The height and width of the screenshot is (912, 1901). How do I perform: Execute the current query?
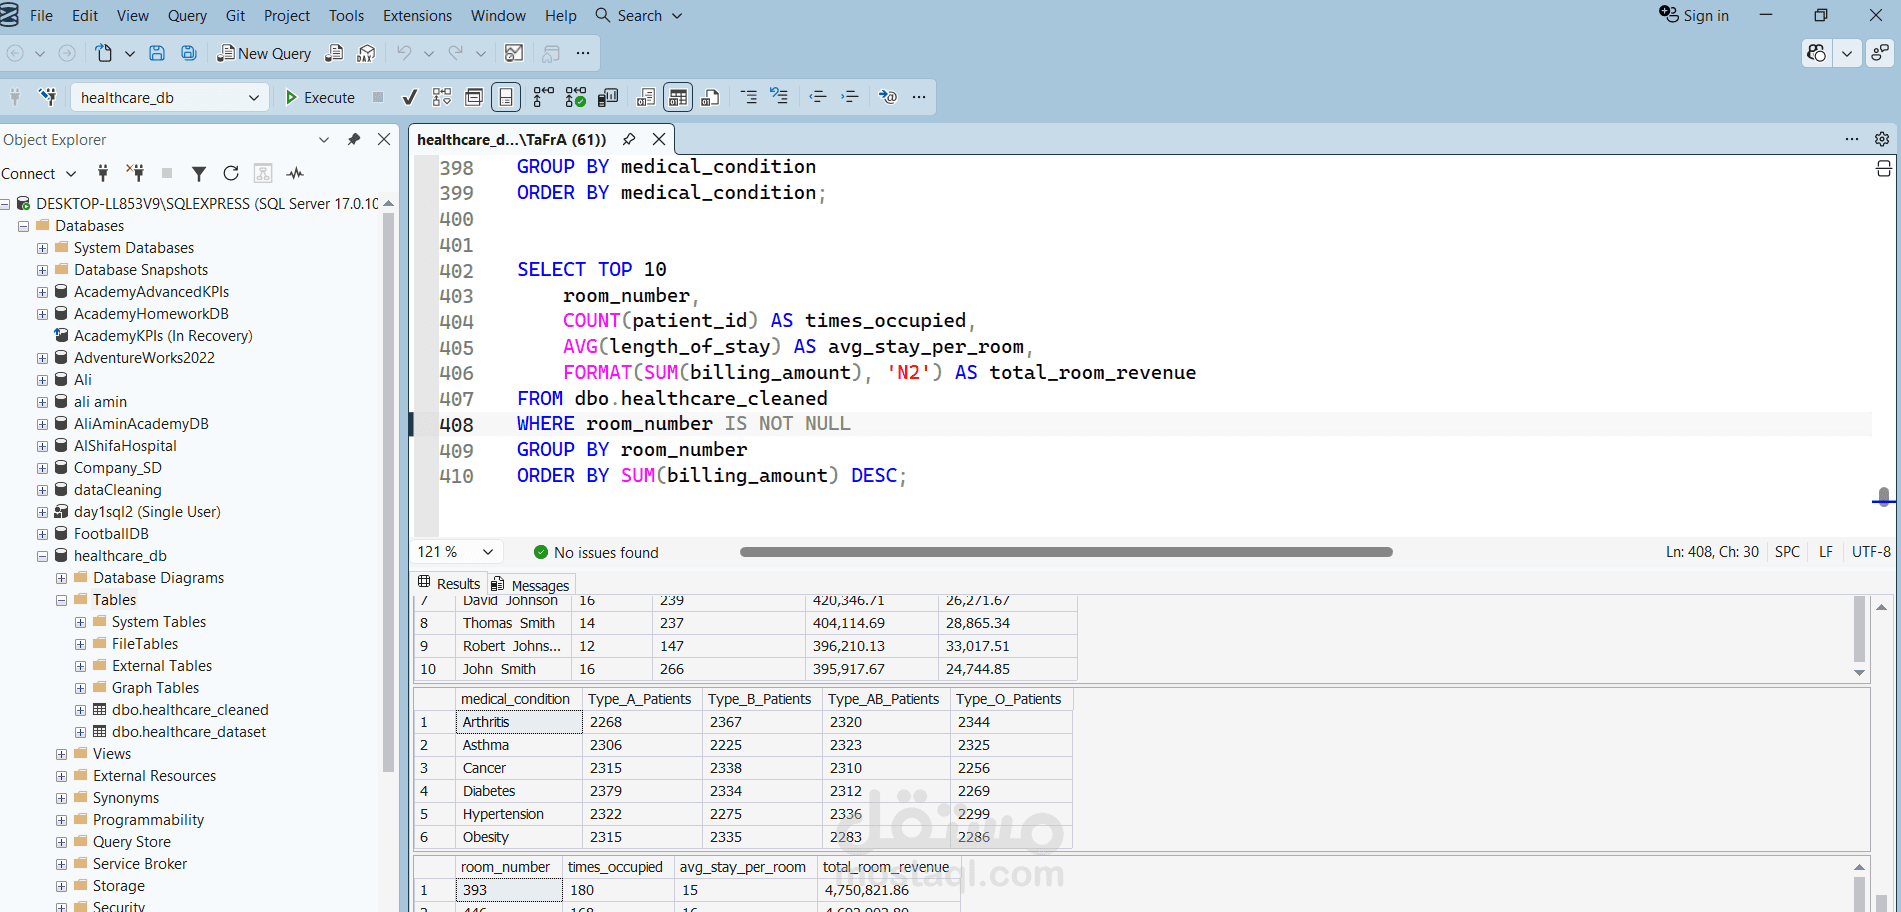[320, 97]
